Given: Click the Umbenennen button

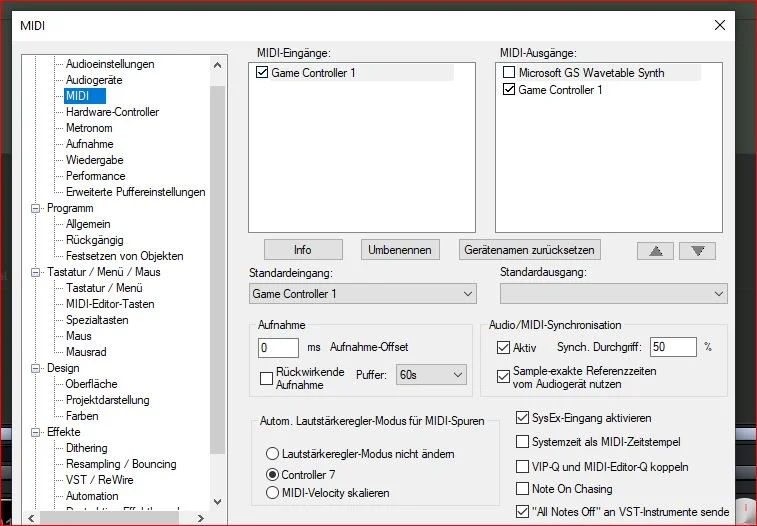Looking at the screenshot, I should [400, 250].
